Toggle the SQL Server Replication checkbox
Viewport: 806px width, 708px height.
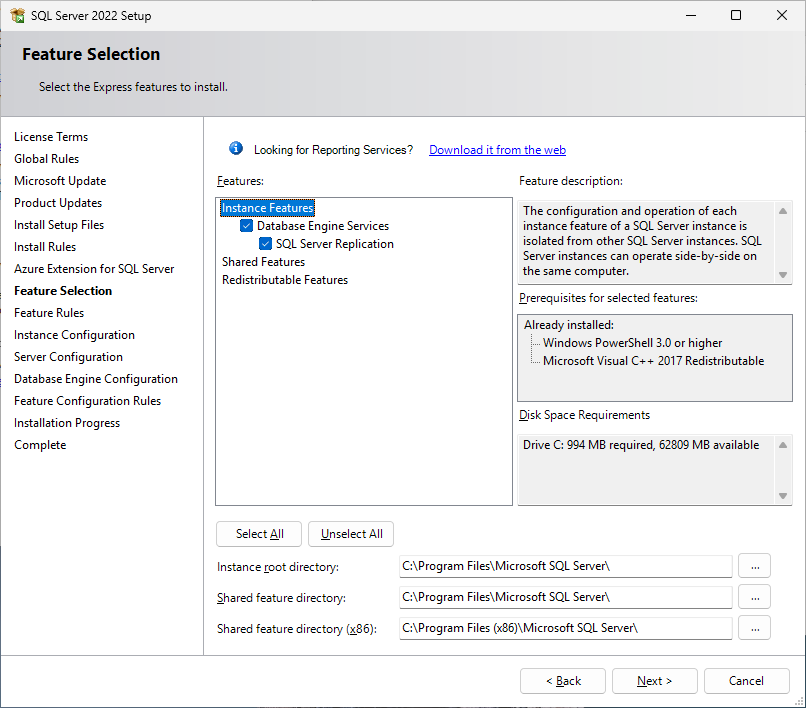(266, 244)
